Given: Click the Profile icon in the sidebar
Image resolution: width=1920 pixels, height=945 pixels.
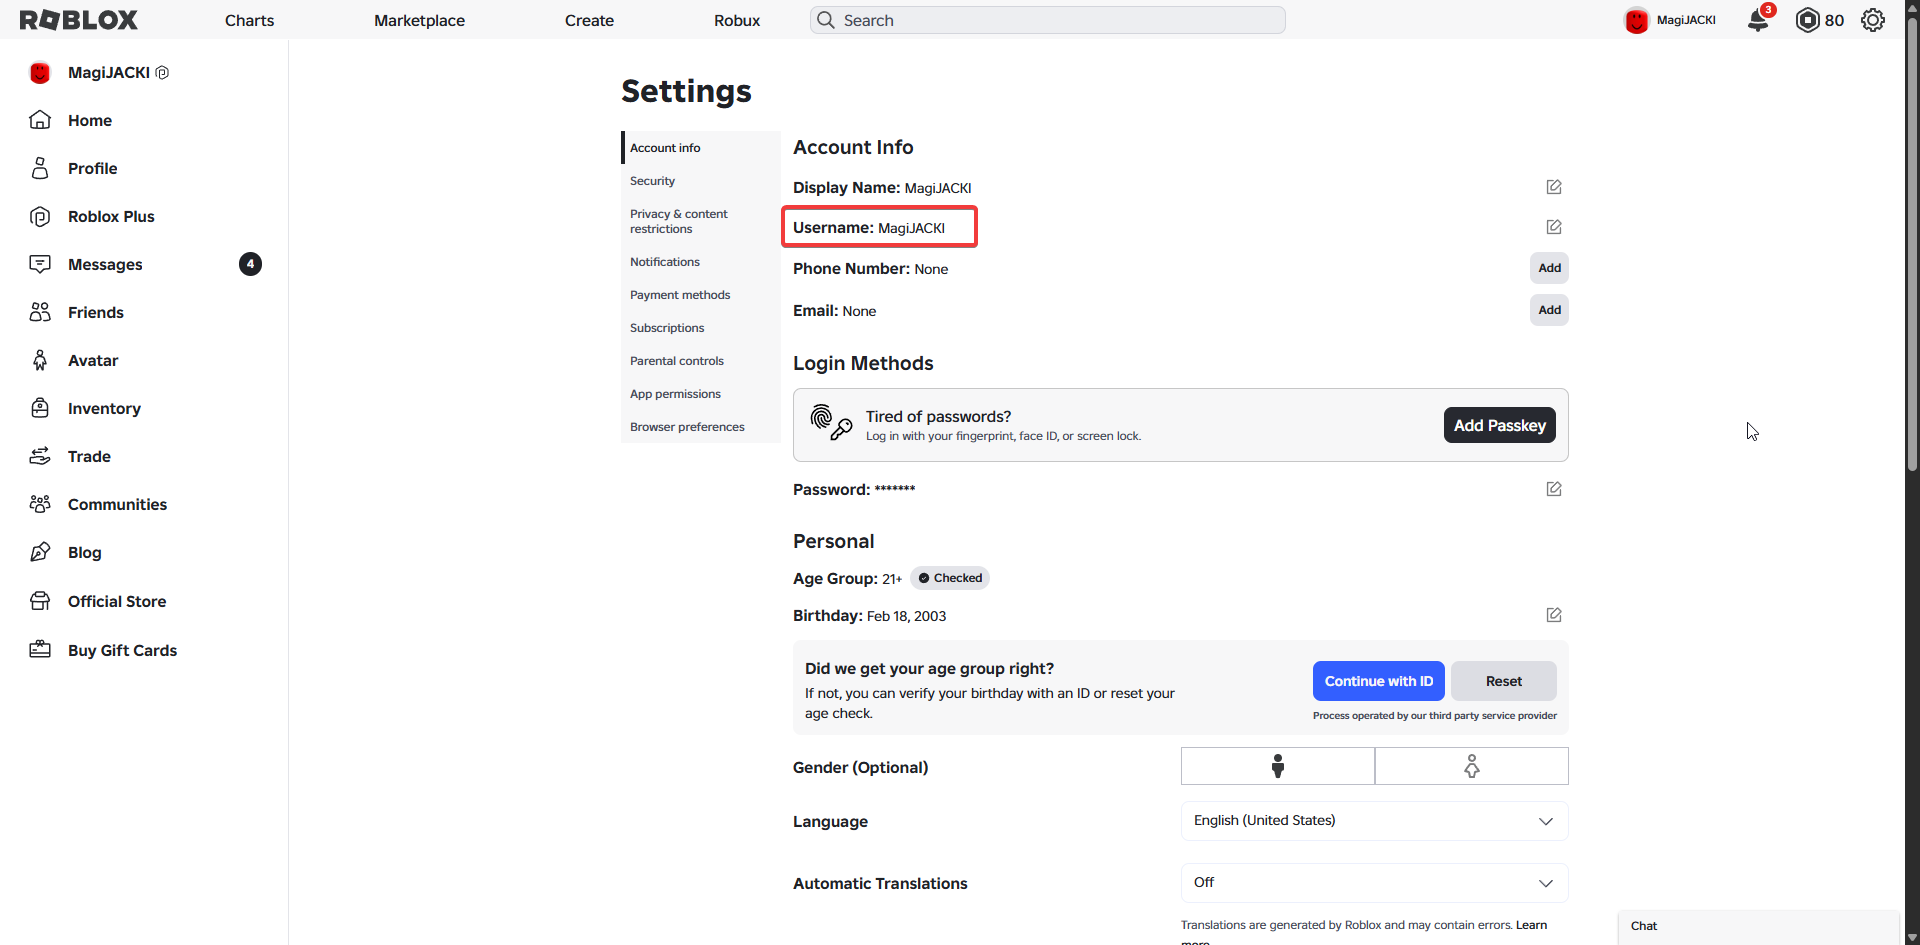Looking at the screenshot, I should tap(40, 168).
